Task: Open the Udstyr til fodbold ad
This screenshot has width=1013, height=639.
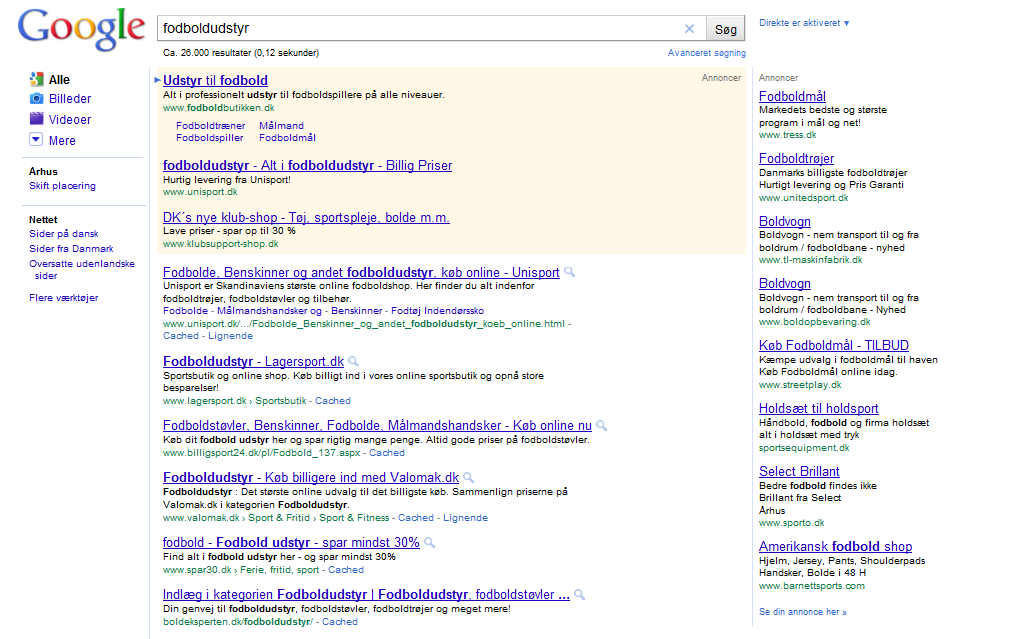Action: click(215, 80)
